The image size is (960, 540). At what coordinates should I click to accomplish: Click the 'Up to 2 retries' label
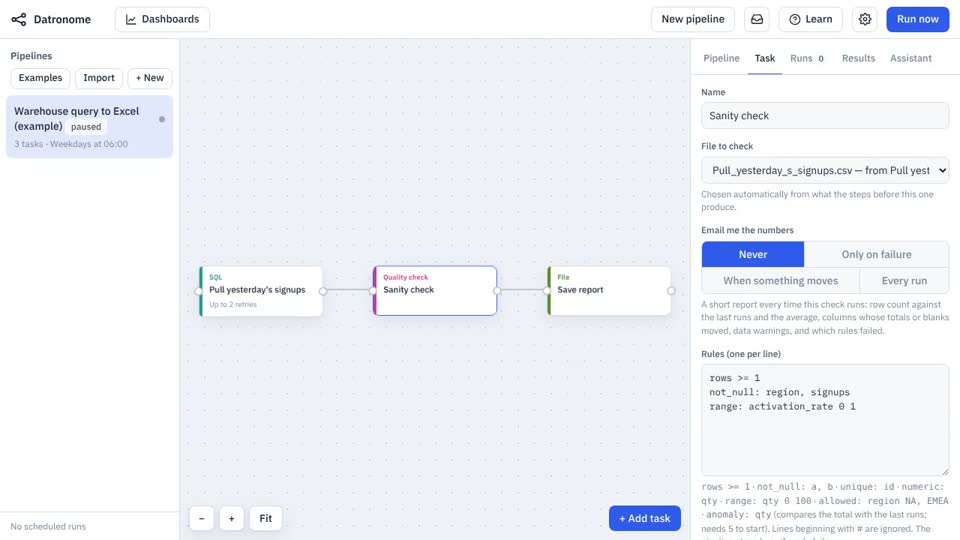[x=233, y=304]
